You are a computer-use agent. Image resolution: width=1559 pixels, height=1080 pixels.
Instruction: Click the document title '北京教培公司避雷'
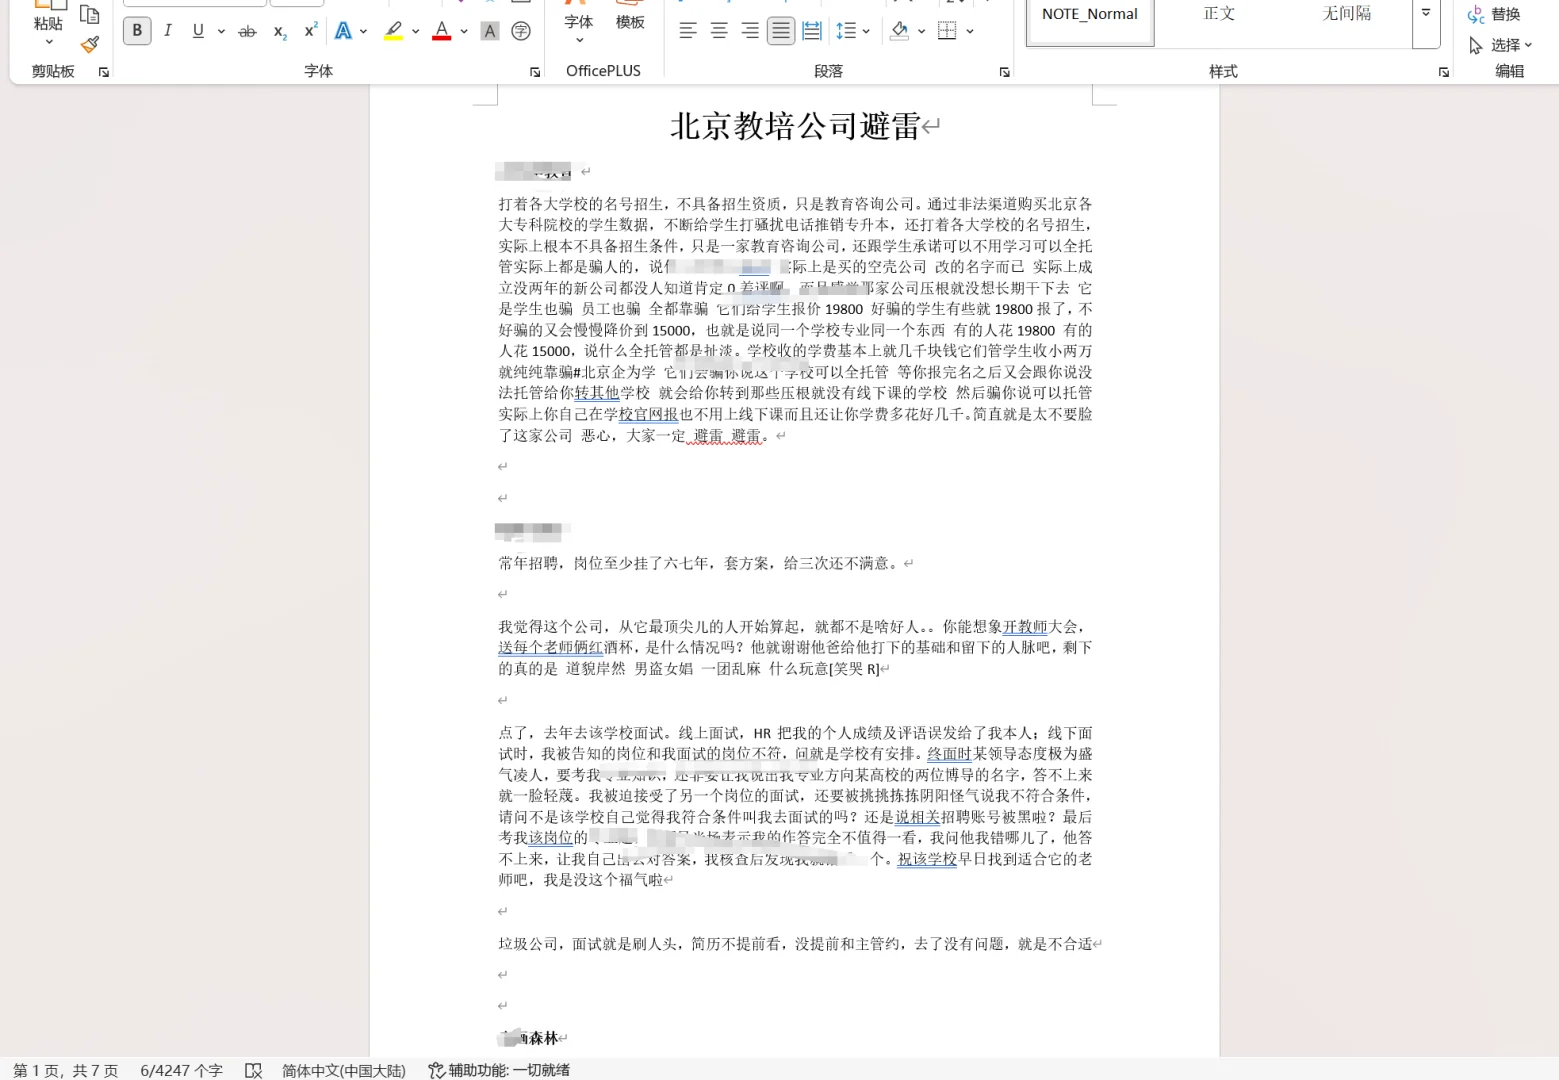795,126
